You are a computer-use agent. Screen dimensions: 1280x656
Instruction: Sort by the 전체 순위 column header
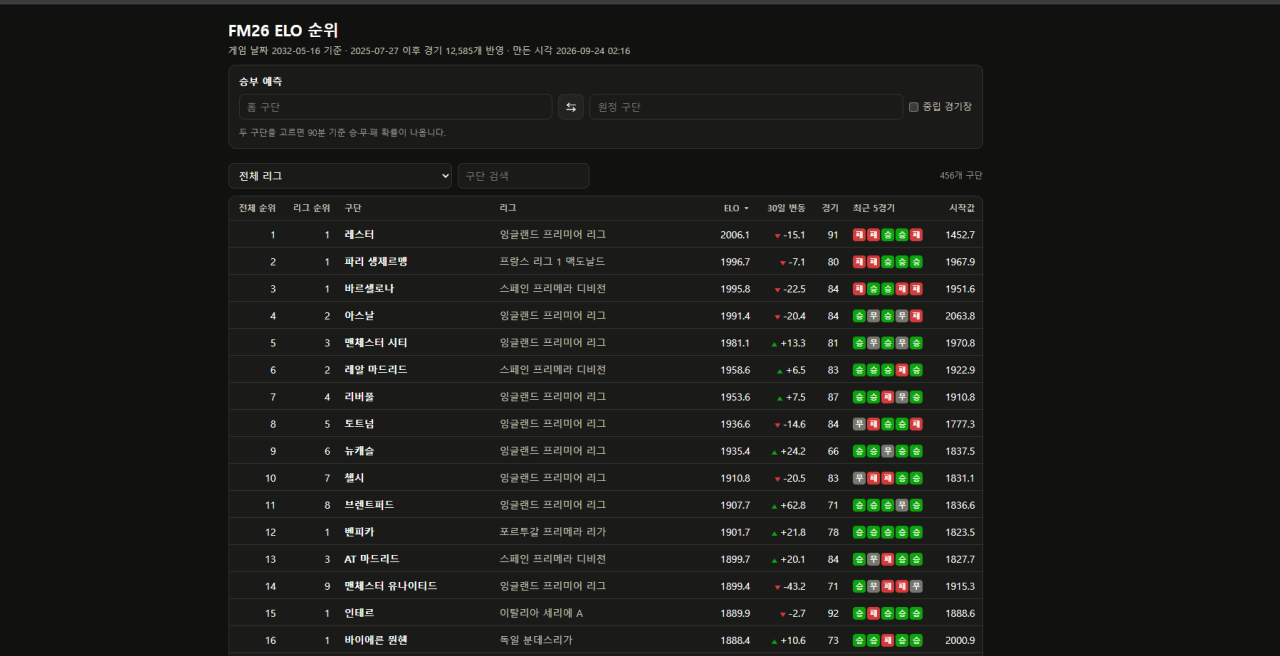point(257,208)
